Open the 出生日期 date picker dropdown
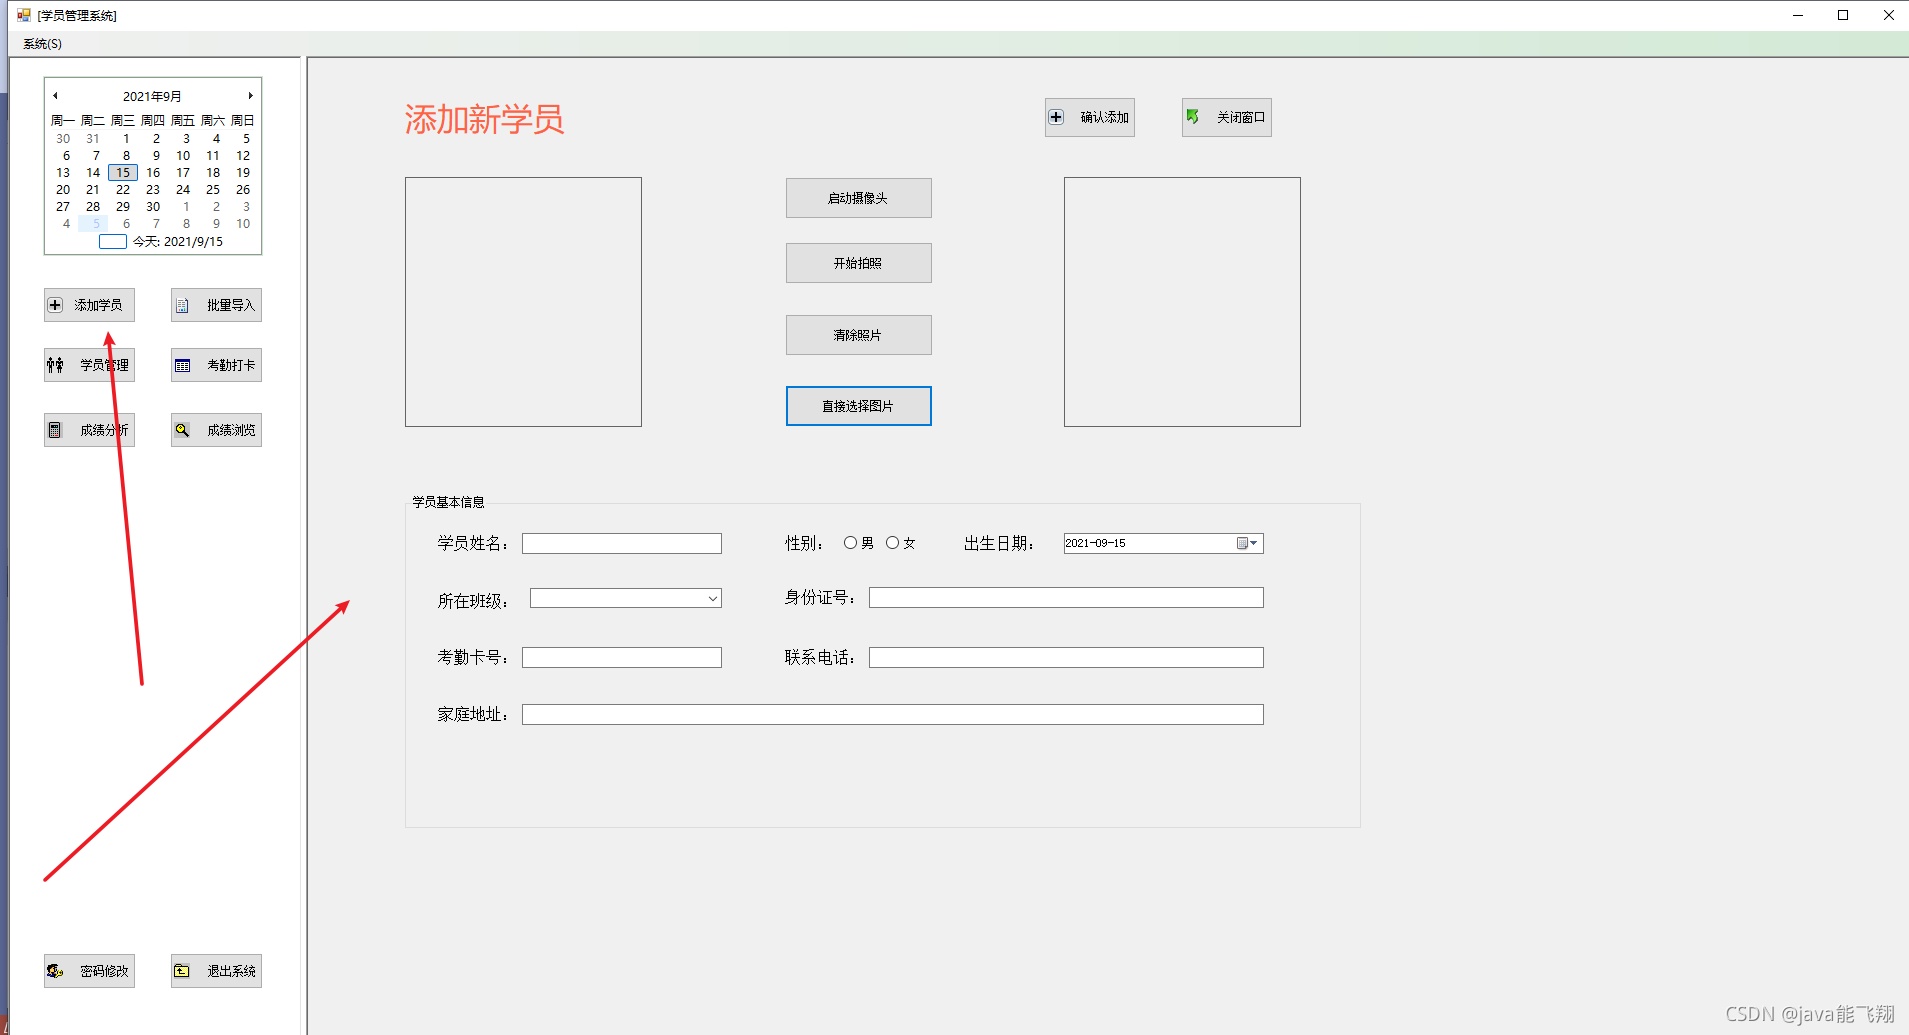The image size is (1909, 1035). [1249, 543]
